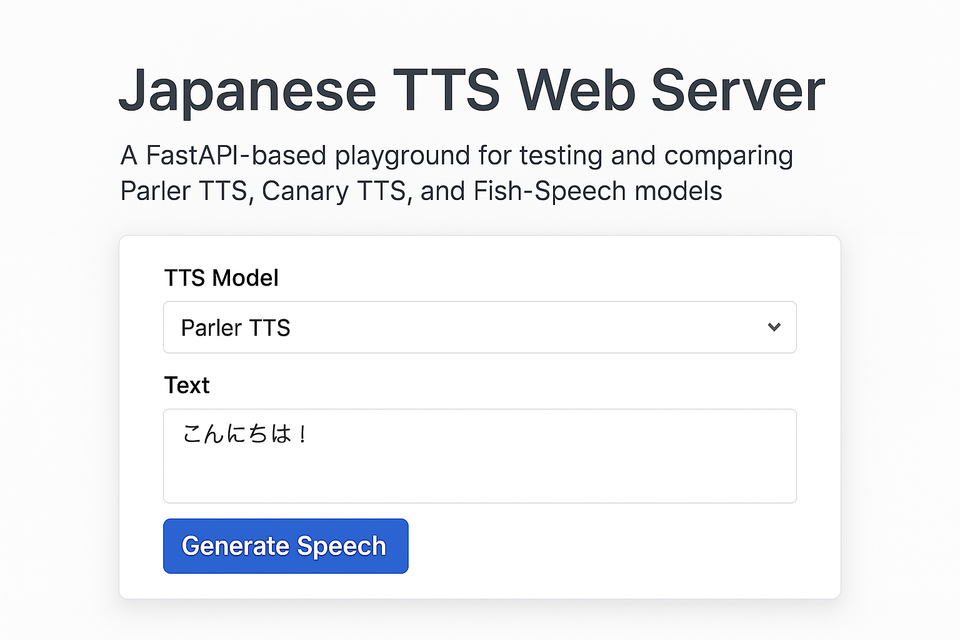Image resolution: width=960 pixels, height=640 pixels.
Task: Click the chevron arrow in model selector
Action: click(x=773, y=327)
